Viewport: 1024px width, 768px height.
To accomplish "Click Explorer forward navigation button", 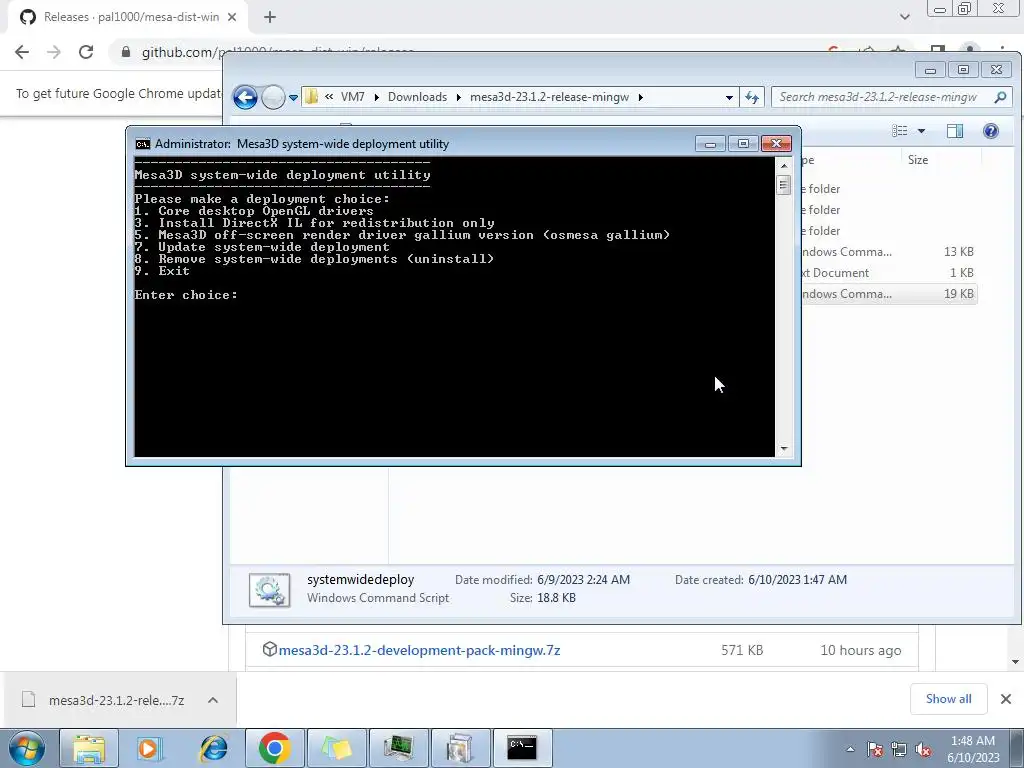I will pos(273,97).
